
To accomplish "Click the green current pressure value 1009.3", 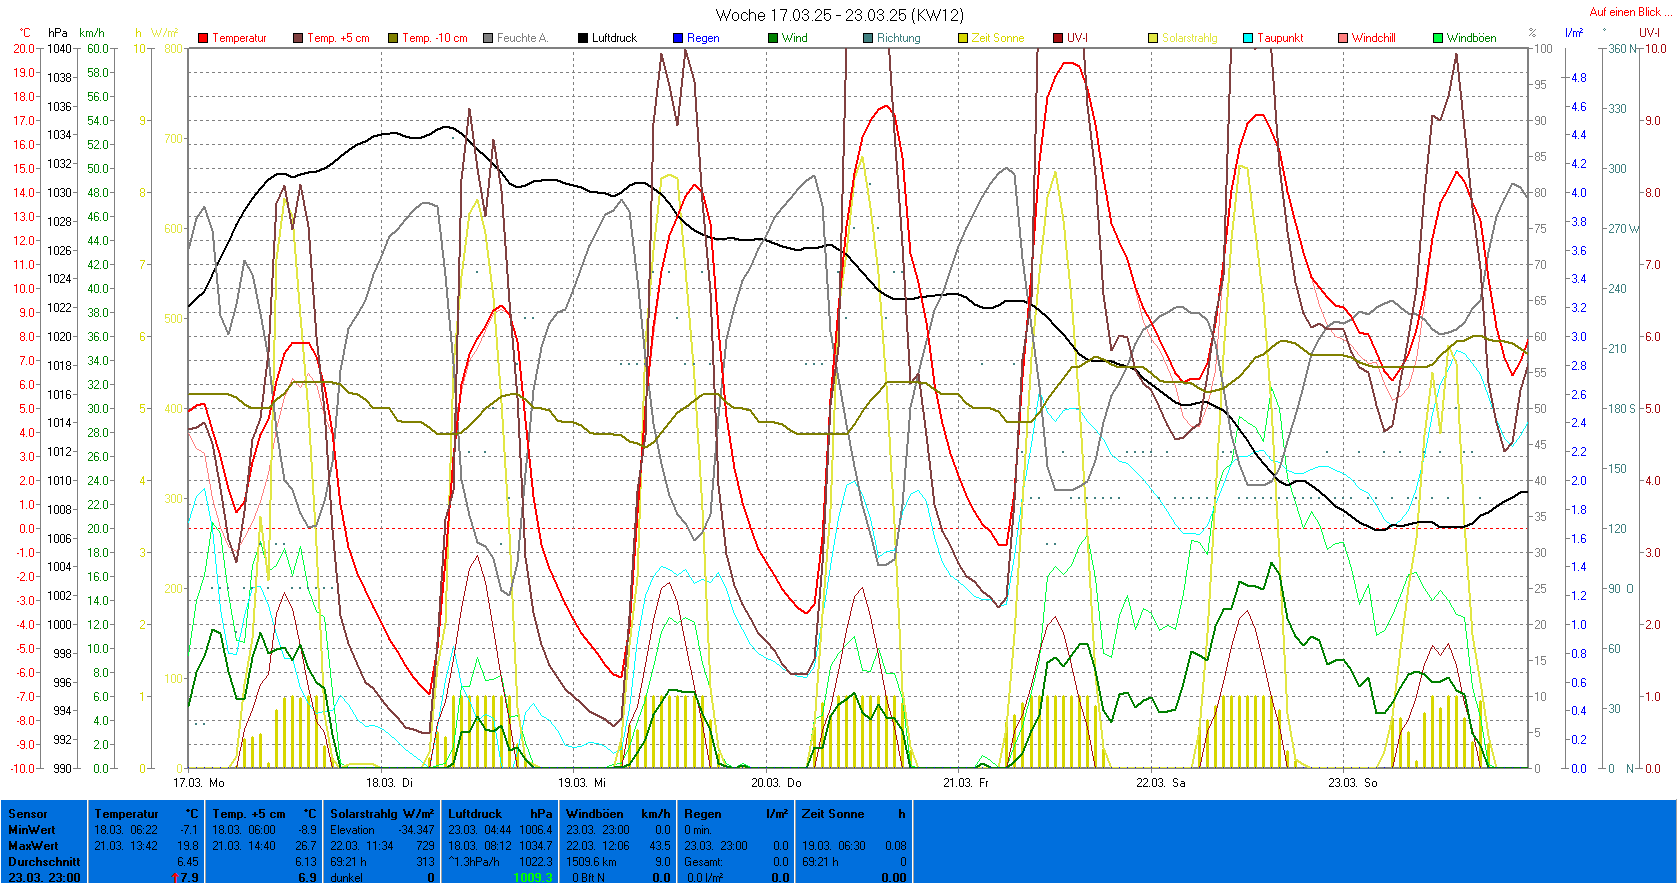I will click(x=533, y=878).
